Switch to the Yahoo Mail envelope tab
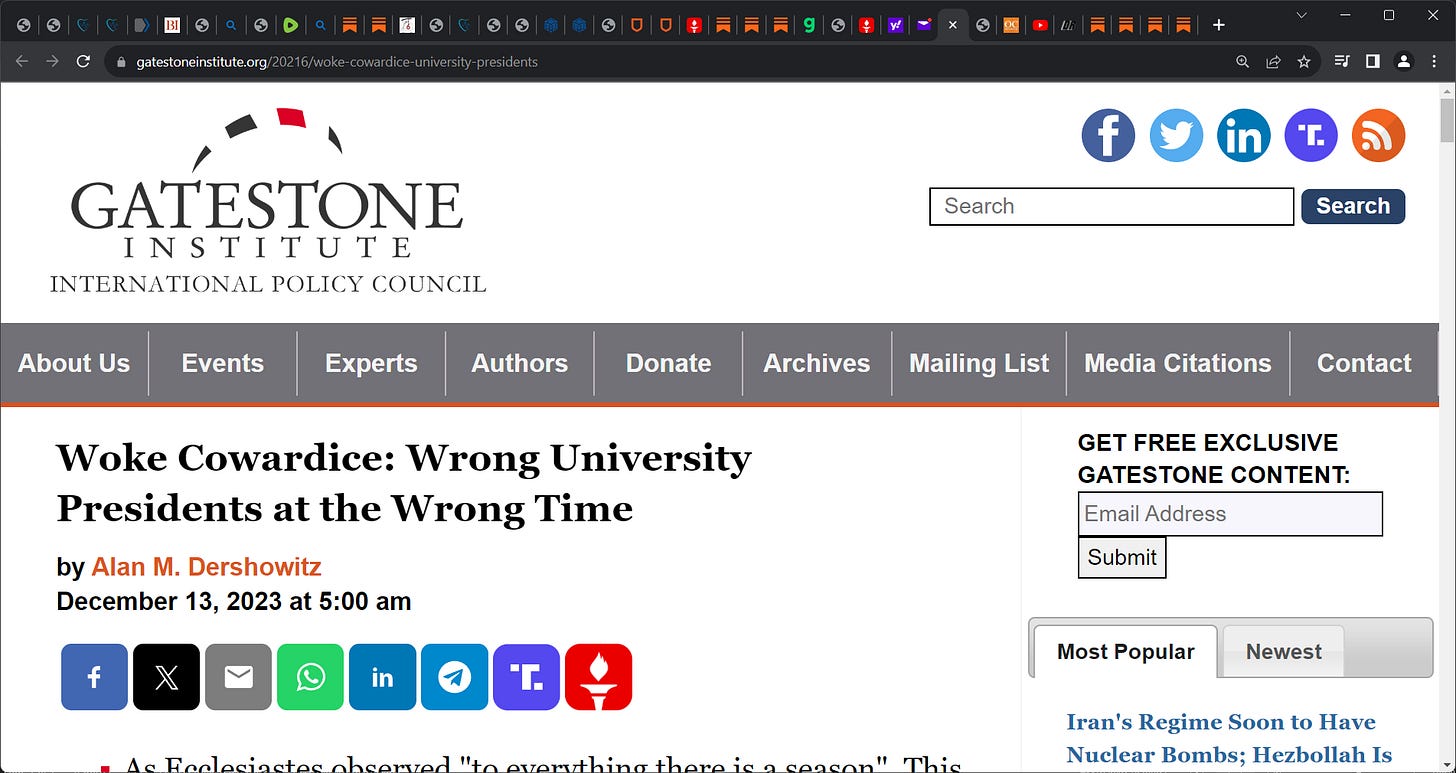This screenshot has height=773, width=1456. pyautogui.click(x=924, y=25)
